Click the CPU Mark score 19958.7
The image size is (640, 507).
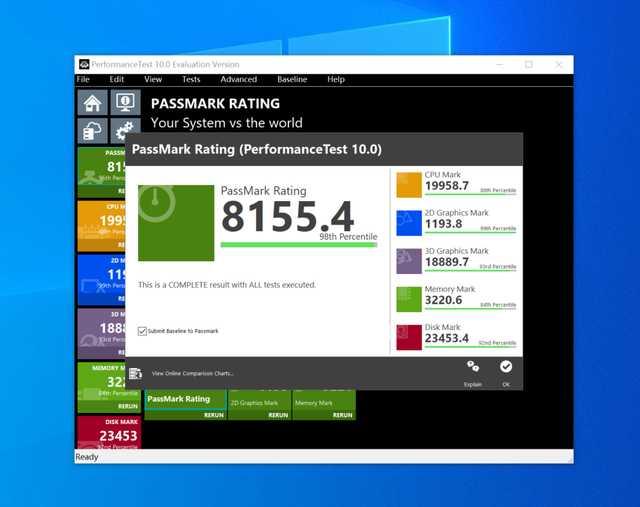pos(447,186)
